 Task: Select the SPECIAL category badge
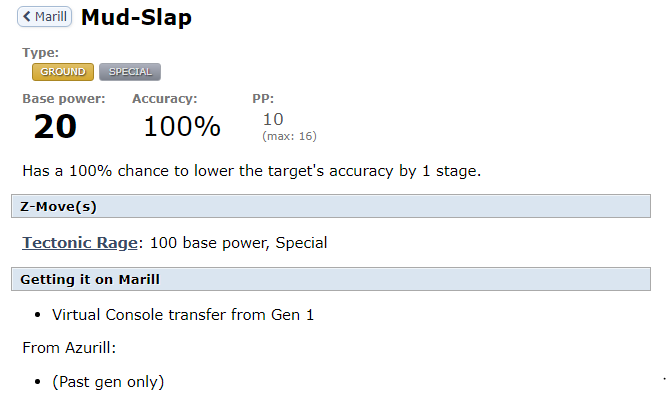coord(130,72)
